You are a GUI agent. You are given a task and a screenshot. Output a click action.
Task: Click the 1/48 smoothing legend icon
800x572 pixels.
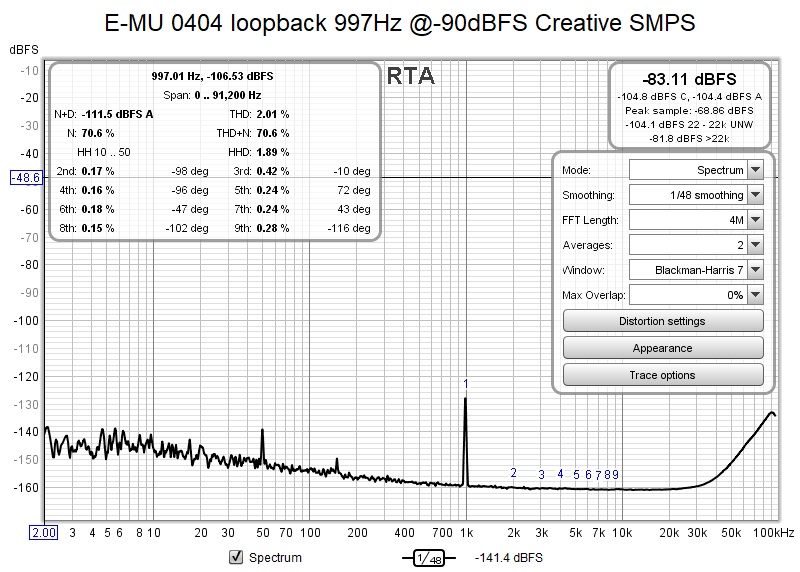pos(429,558)
